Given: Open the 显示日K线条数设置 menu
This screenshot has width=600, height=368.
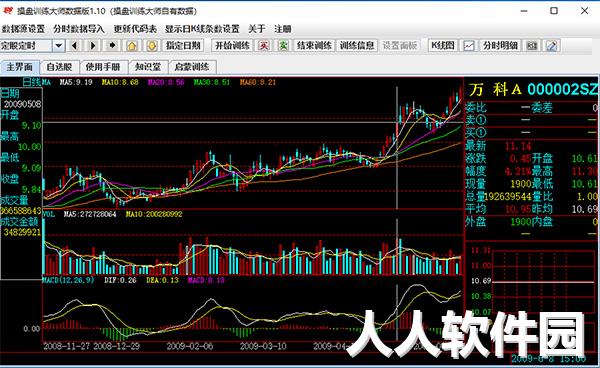Looking at the screenshot, I should (x=202, y=29).
